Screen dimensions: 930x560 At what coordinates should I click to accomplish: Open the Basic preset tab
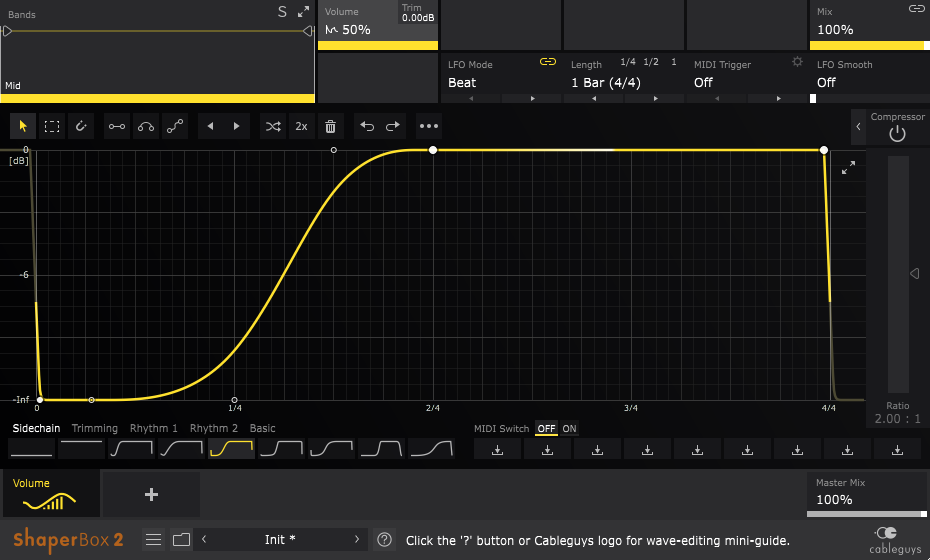coord(262,428)
